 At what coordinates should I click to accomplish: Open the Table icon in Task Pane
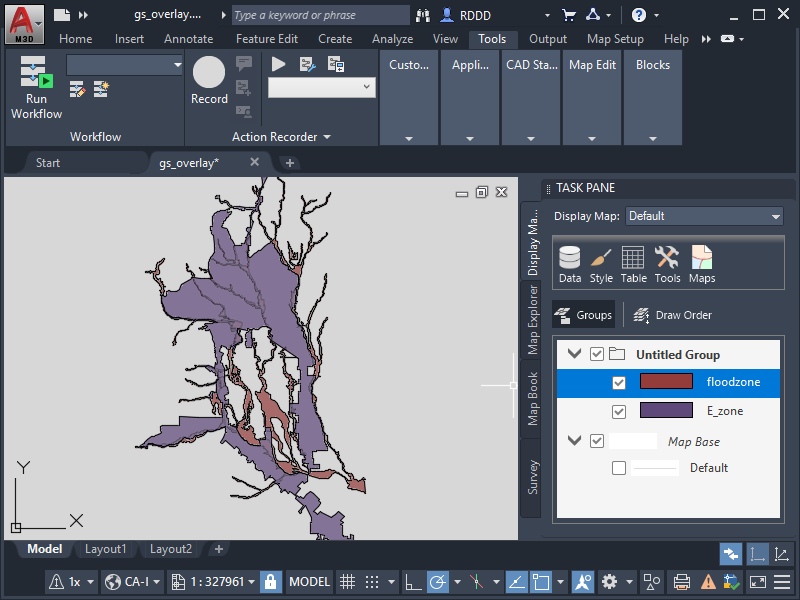click(x=633, y=264)
